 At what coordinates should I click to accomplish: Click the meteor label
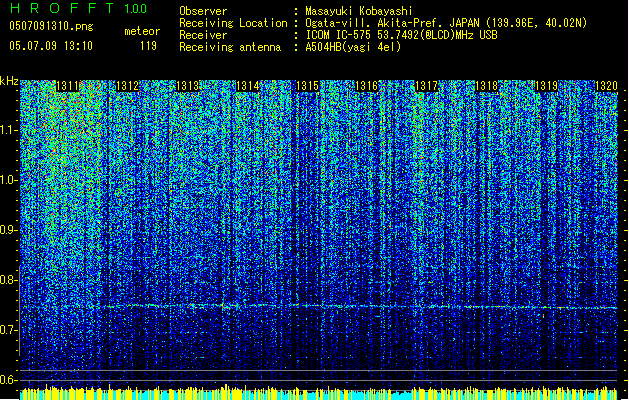(x=142, y=31)
